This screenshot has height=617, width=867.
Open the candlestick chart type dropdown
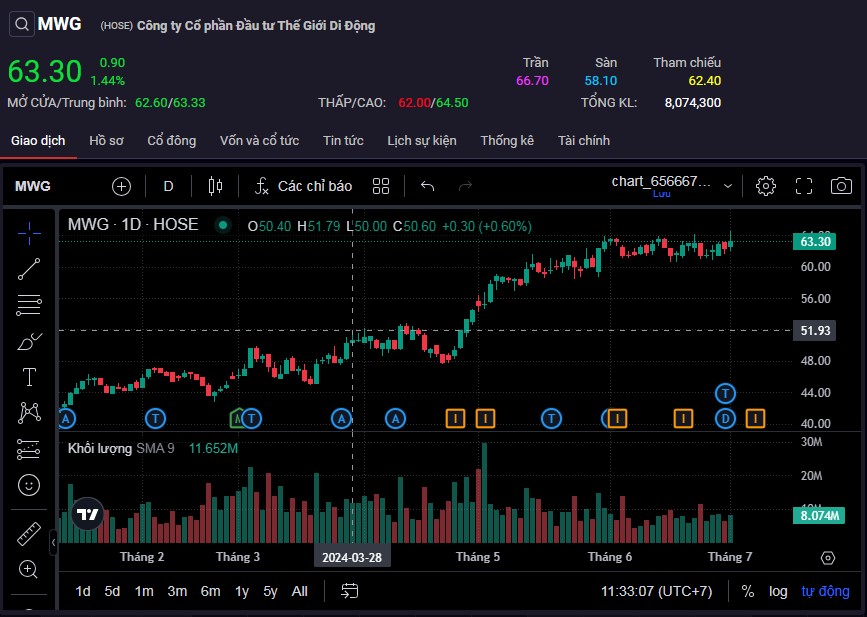coord(214,186)
